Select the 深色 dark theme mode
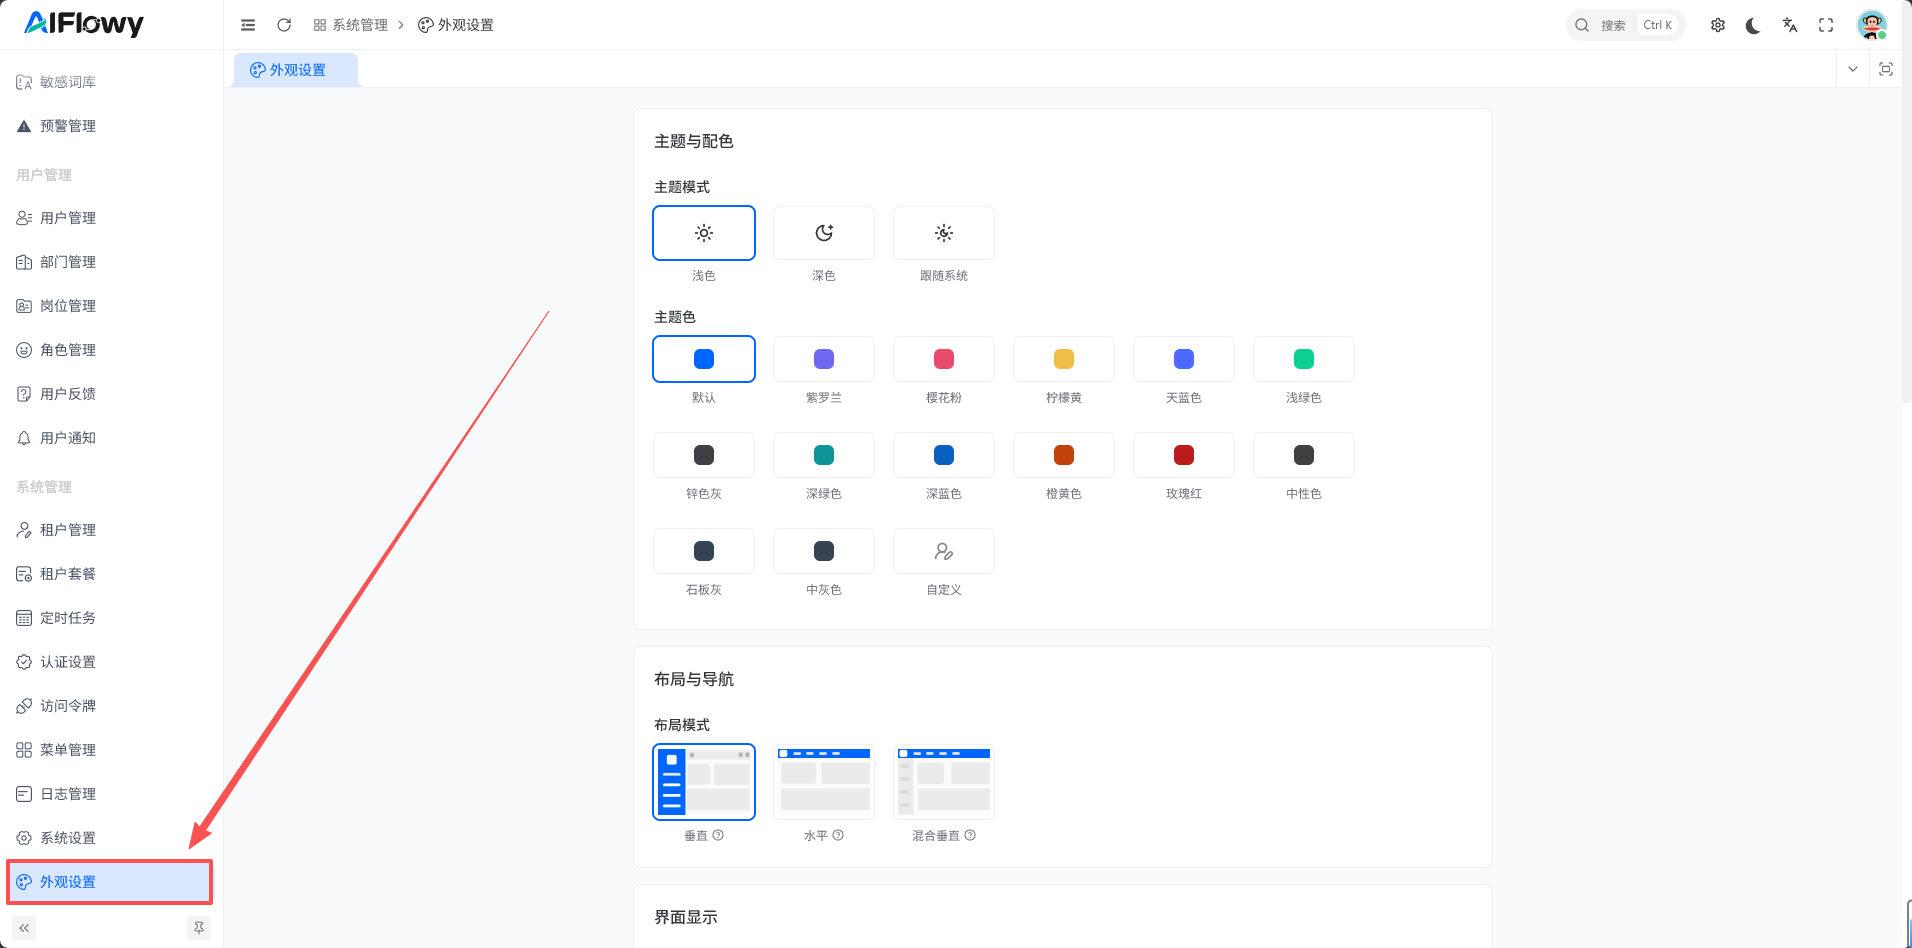The height and width of the screenshot is (948, 1912). point(823,233)
